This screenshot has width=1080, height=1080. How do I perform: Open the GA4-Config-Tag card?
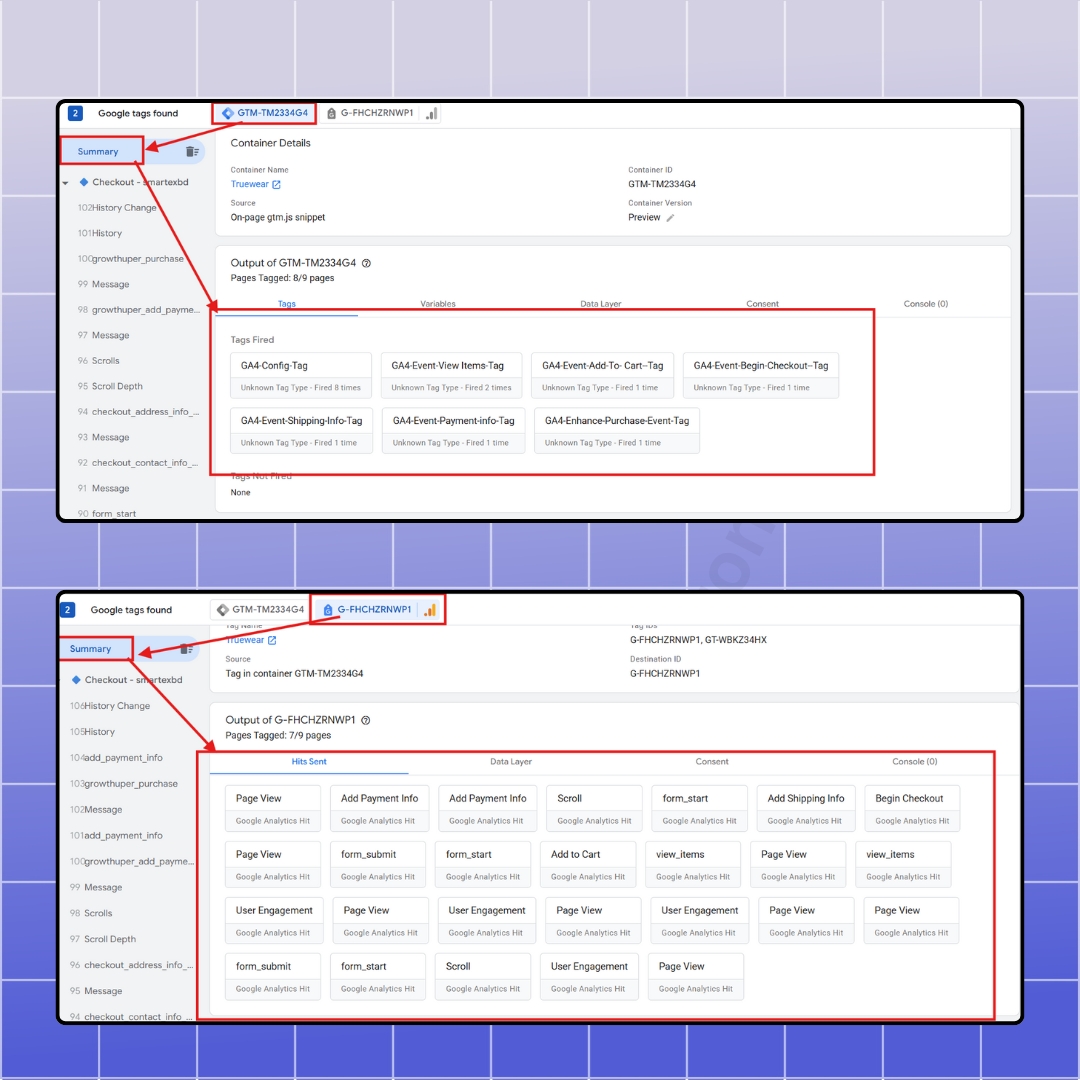(301, 375)
